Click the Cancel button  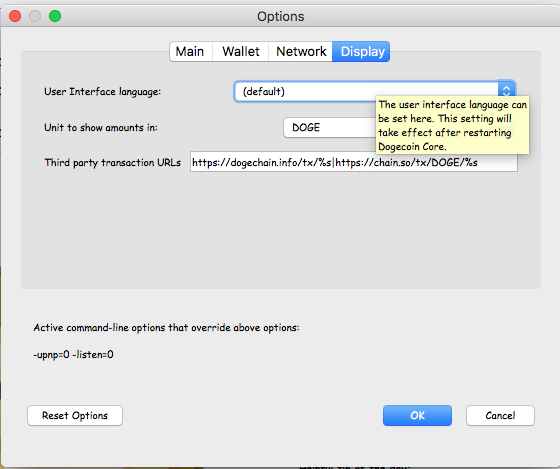(500, 415)
